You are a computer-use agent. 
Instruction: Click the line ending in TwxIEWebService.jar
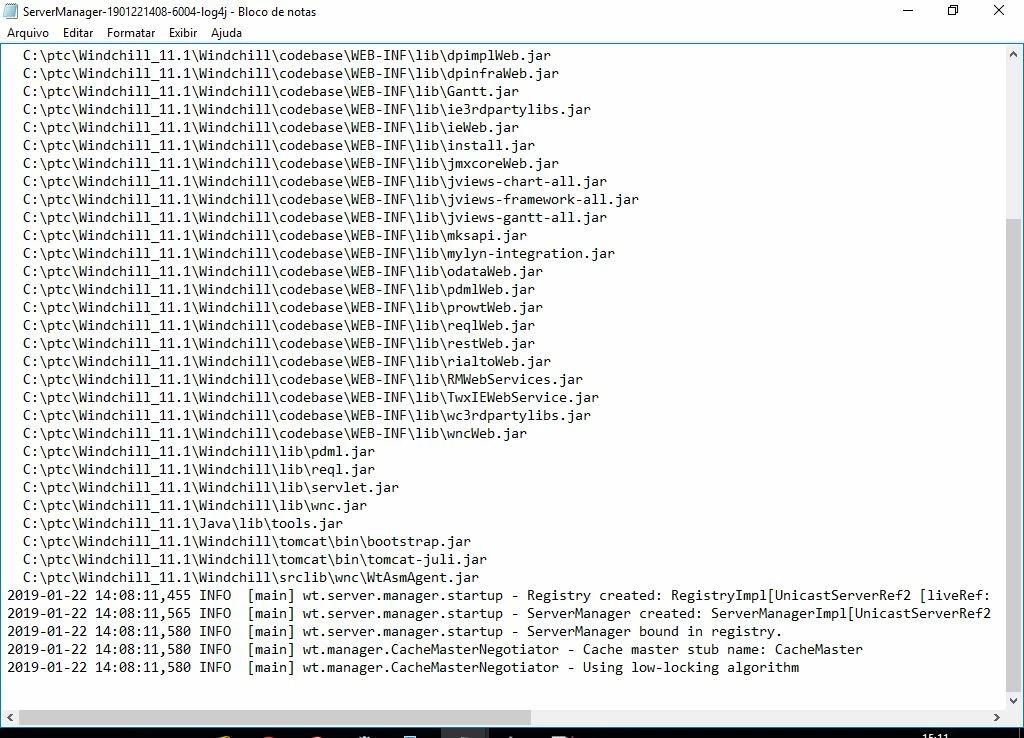click(311, 396)
